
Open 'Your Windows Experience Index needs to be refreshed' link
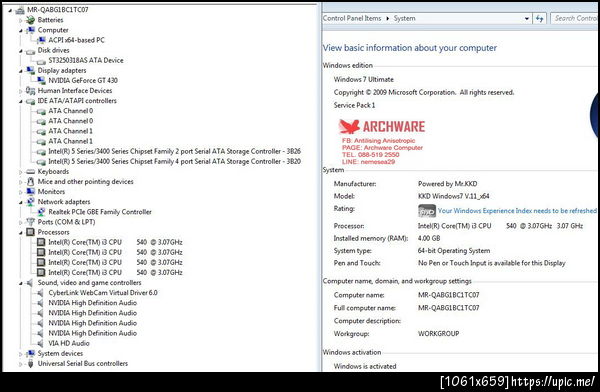517,211
